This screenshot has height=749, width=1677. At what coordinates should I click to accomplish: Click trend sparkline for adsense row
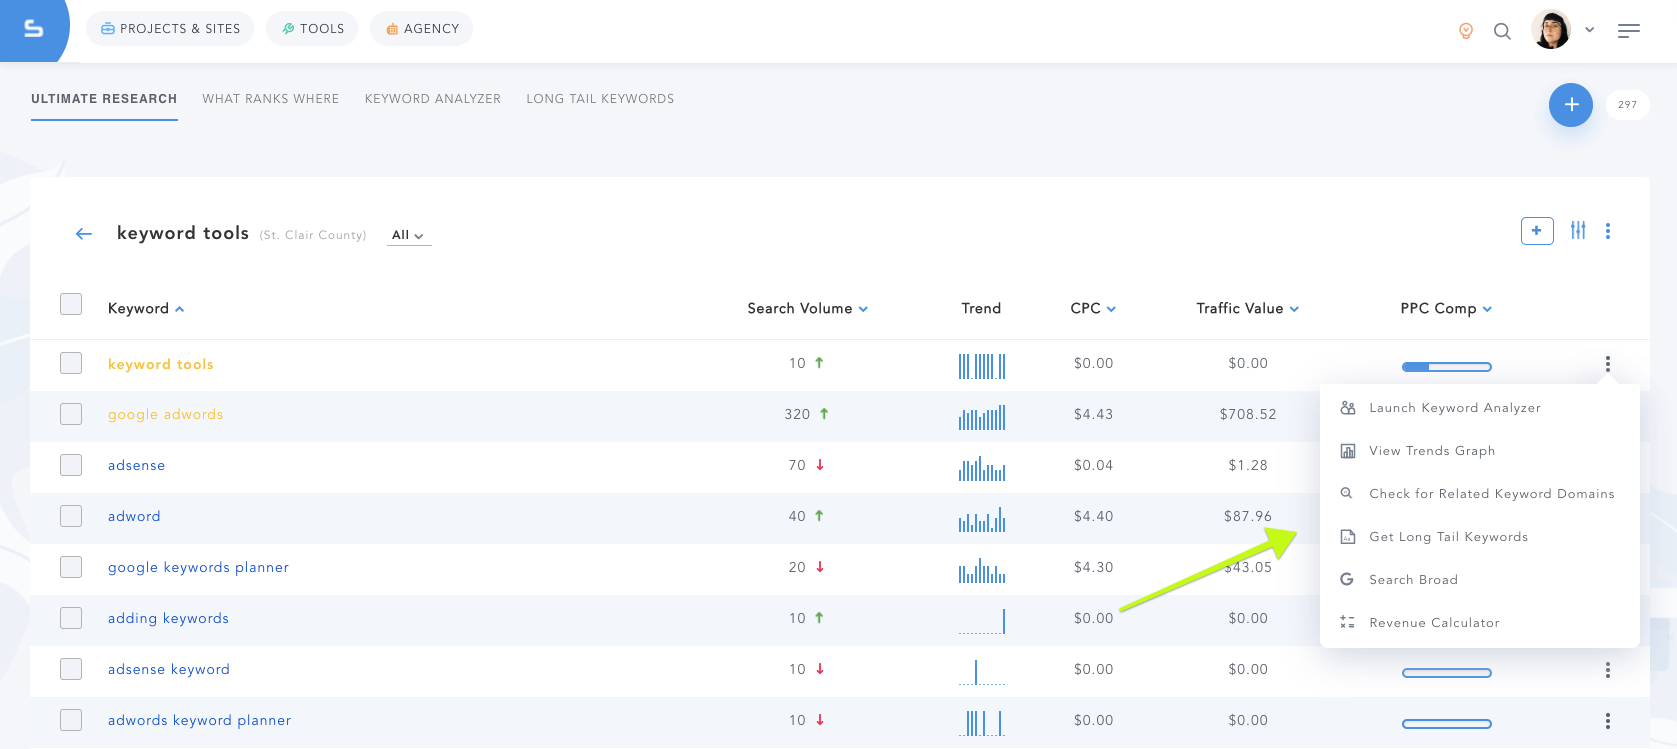pos(982,468)
